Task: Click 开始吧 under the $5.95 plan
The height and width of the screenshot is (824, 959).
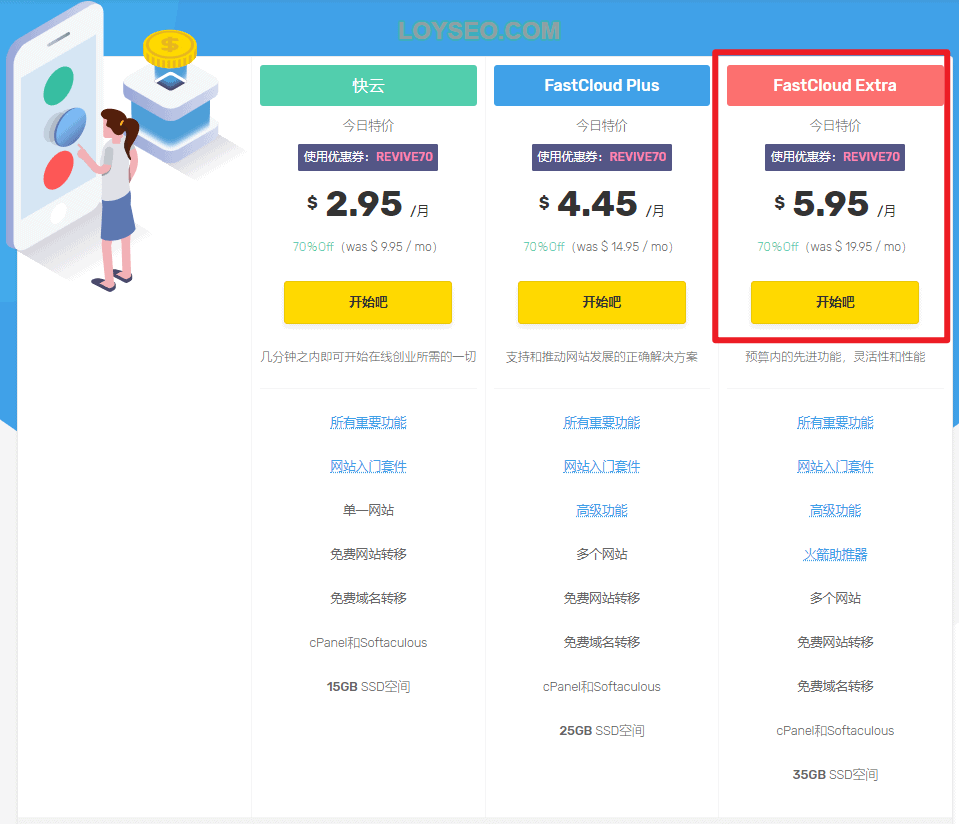Action: (x=835, y=302)
